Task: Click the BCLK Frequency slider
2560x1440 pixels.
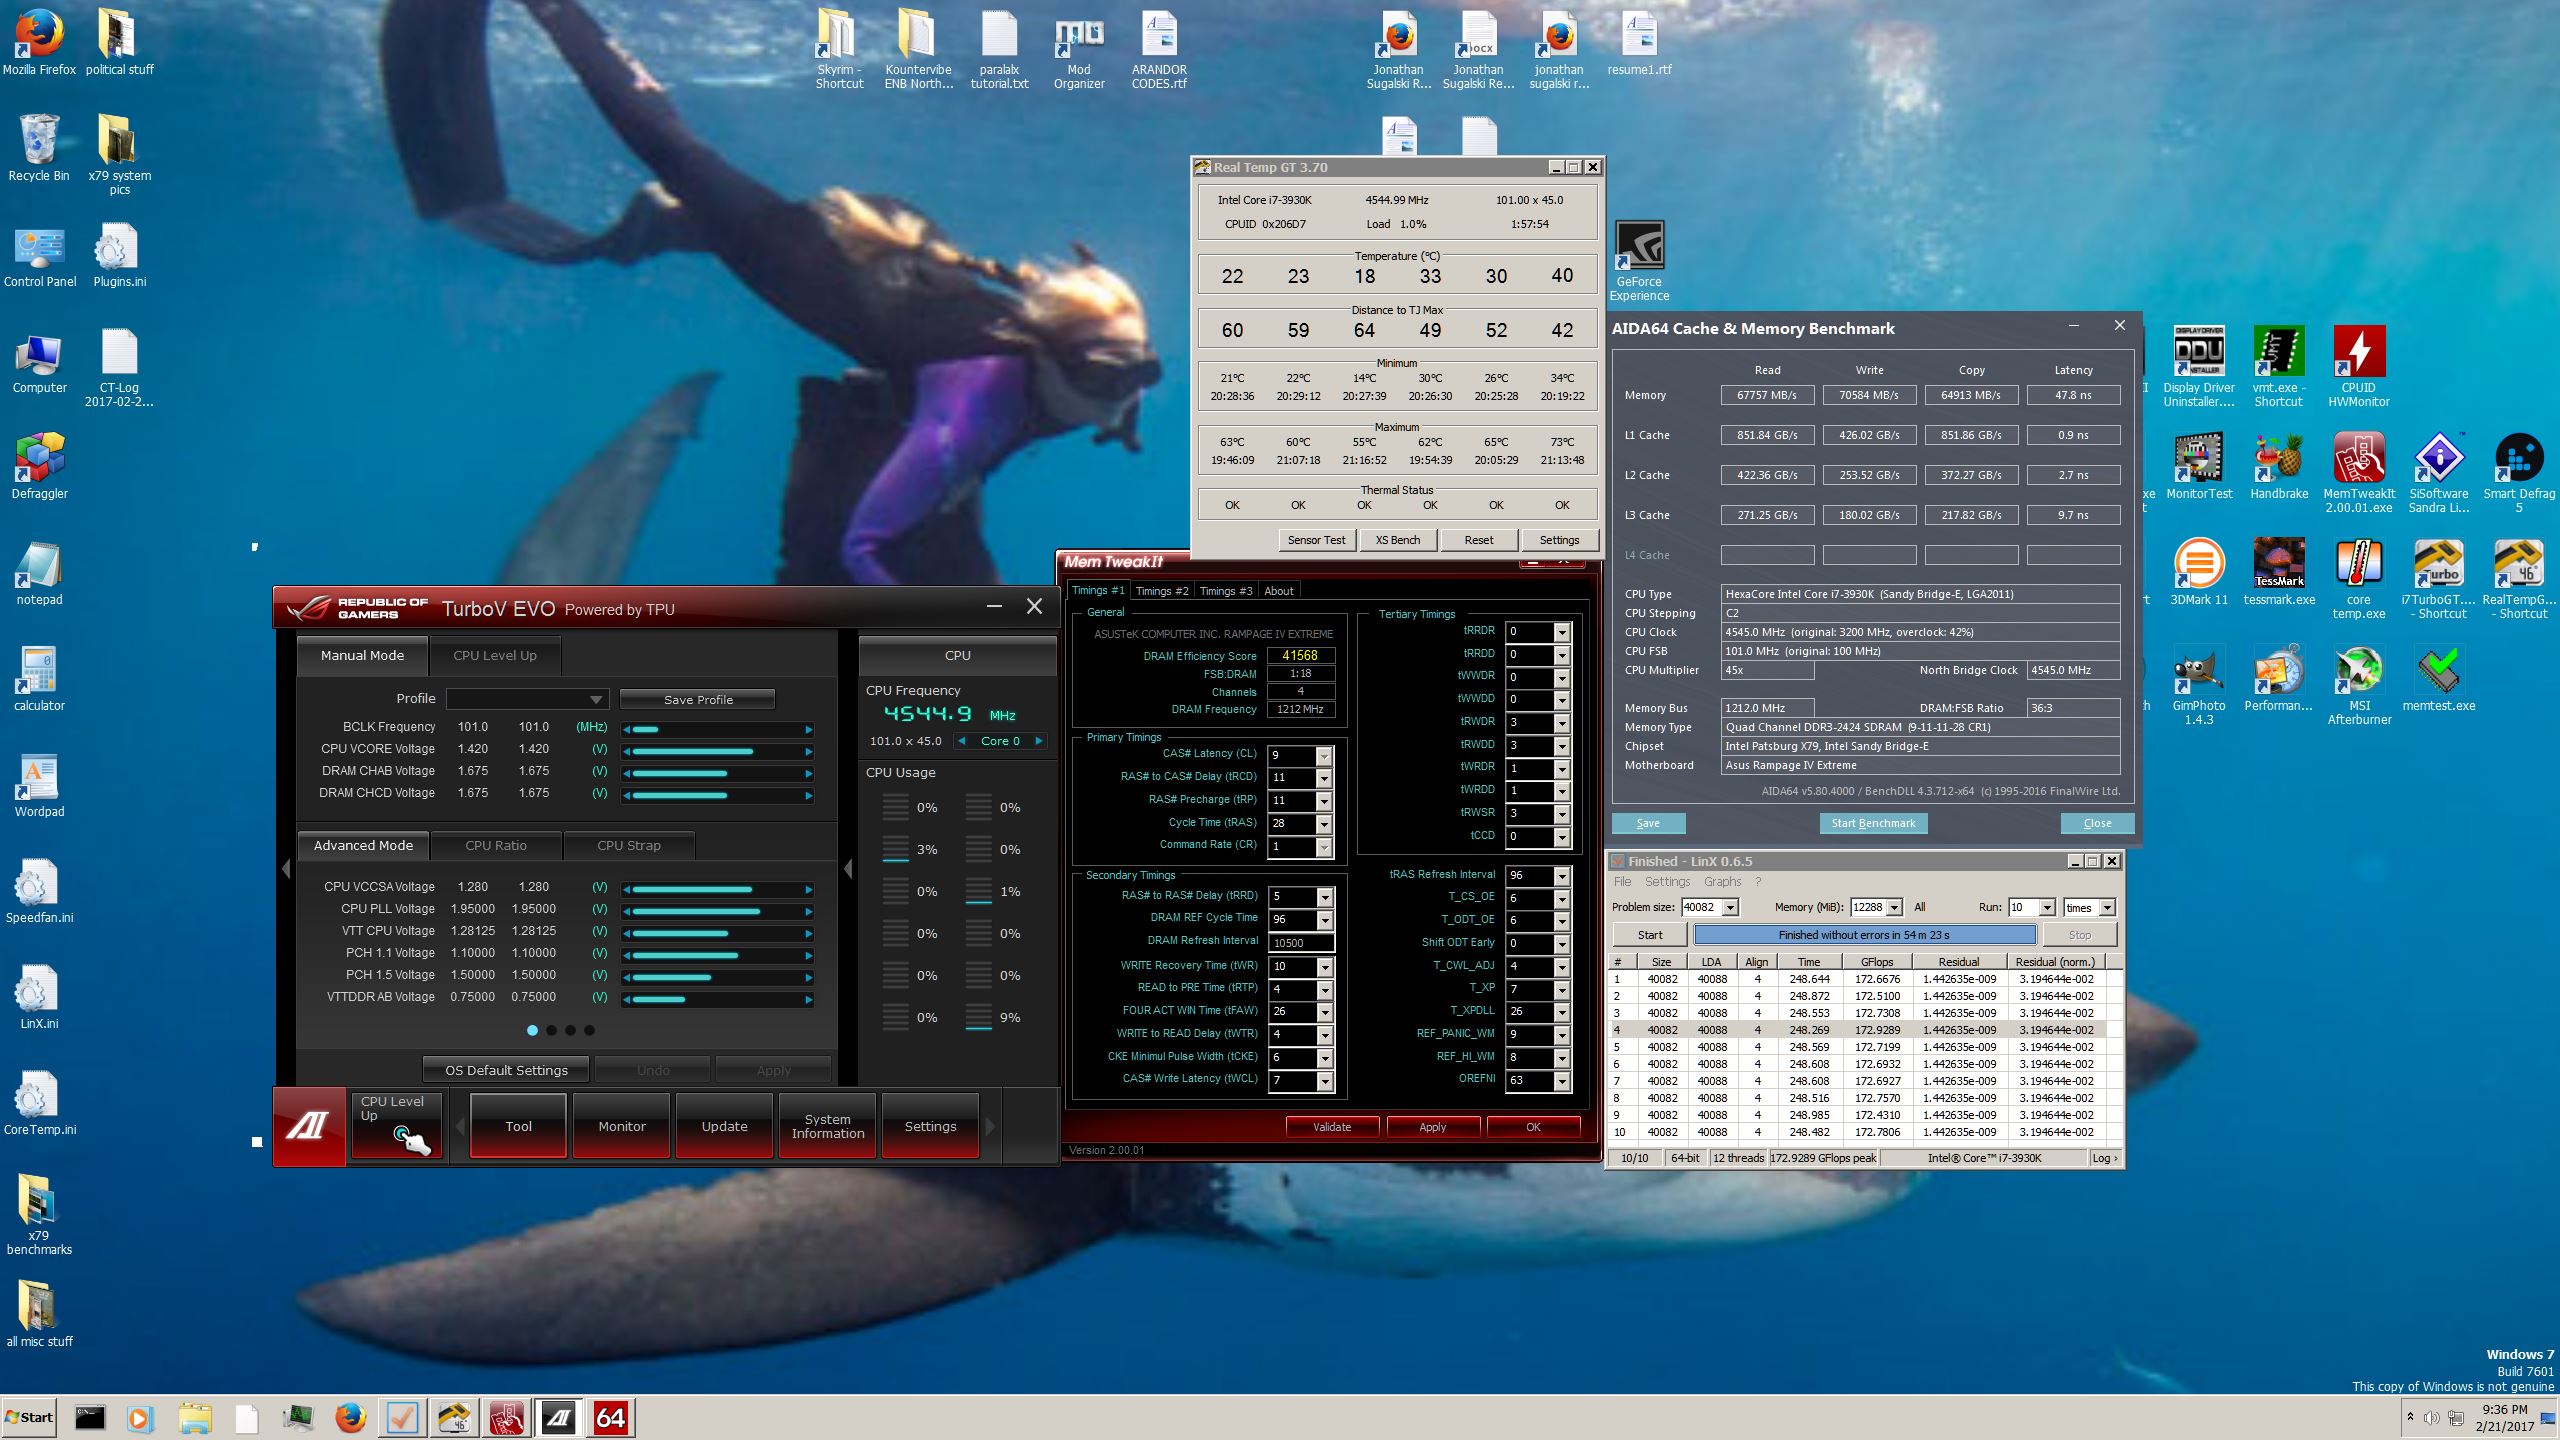Action: [x=718, y=729]
